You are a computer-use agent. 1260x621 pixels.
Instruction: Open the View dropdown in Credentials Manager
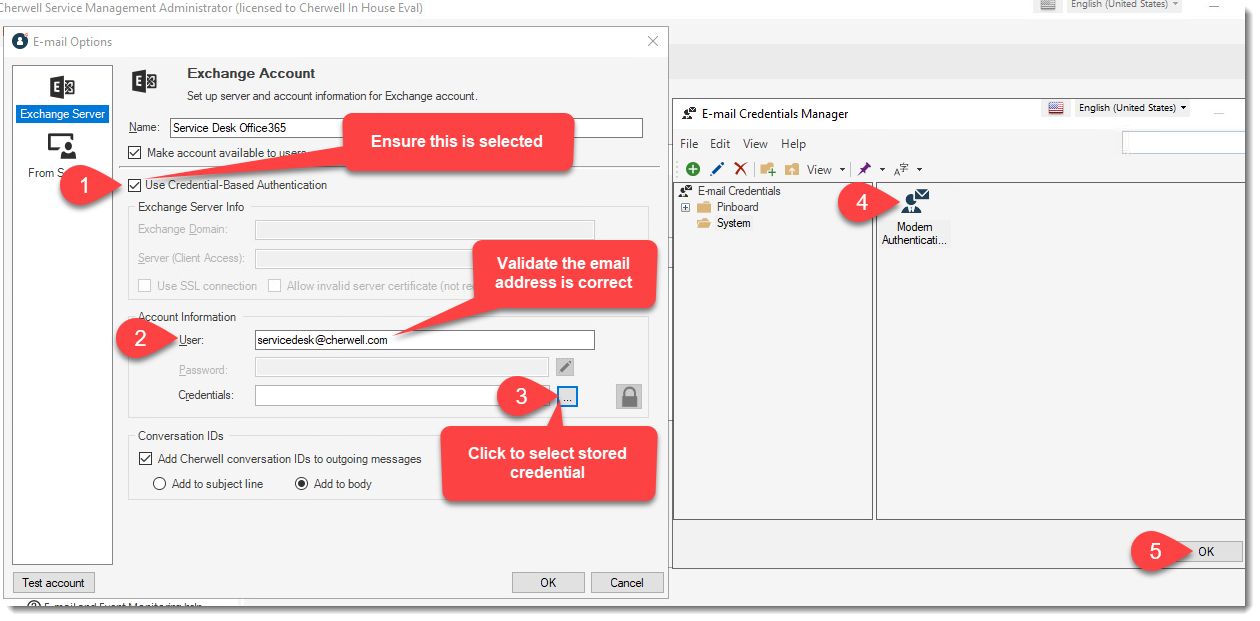click(x=820, y=169)
